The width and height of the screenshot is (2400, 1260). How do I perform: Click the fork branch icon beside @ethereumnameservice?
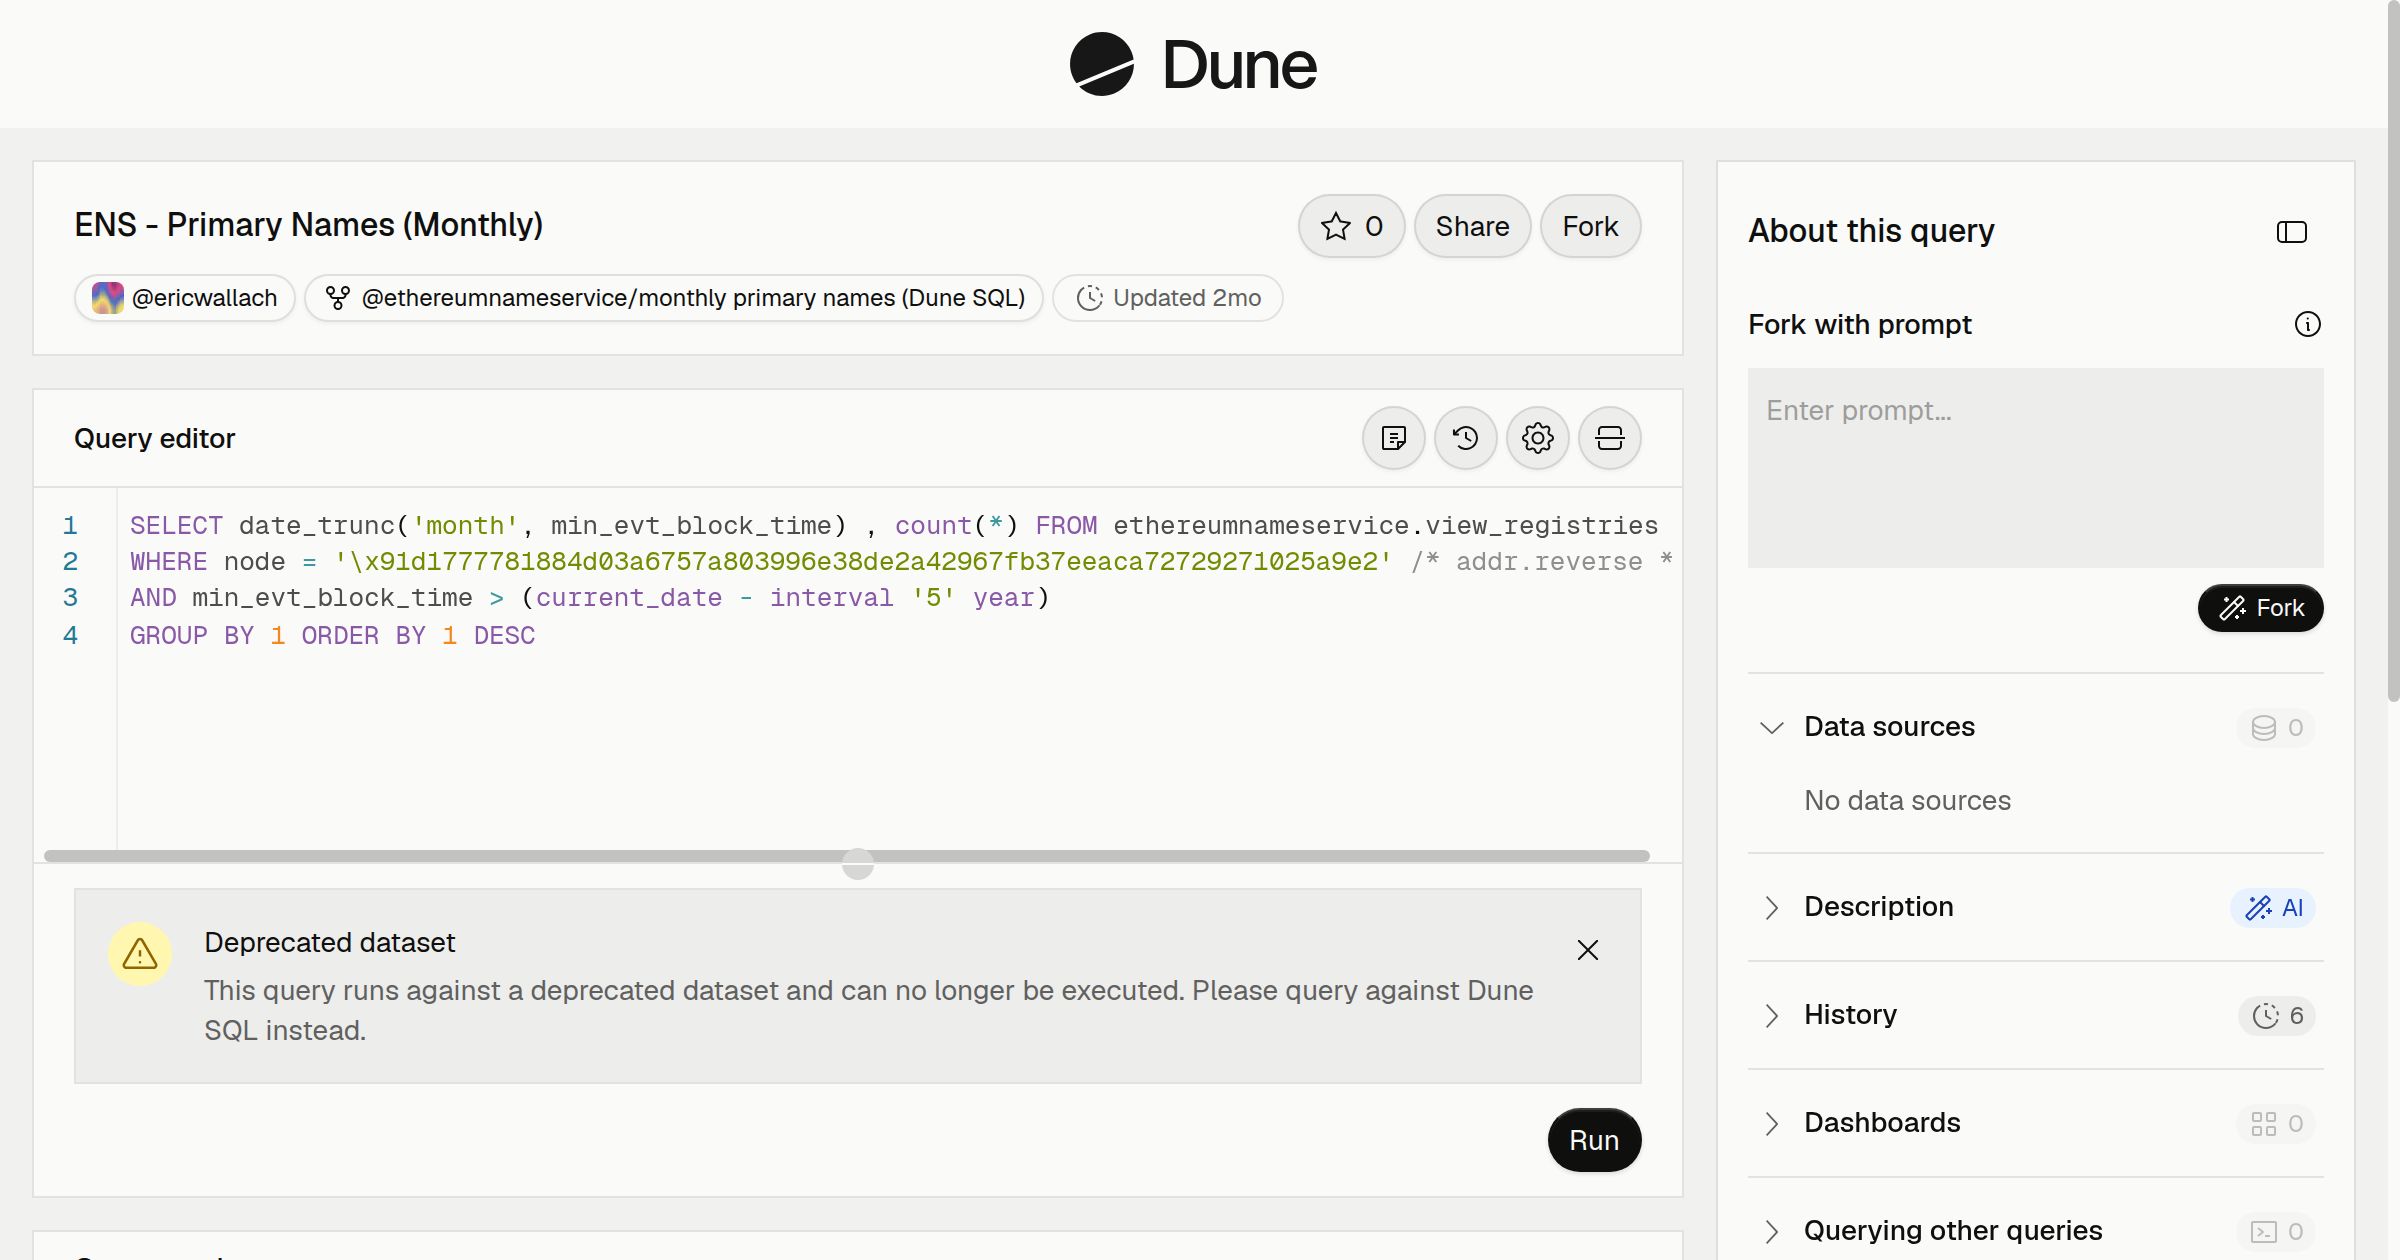[x=338, y=298]
